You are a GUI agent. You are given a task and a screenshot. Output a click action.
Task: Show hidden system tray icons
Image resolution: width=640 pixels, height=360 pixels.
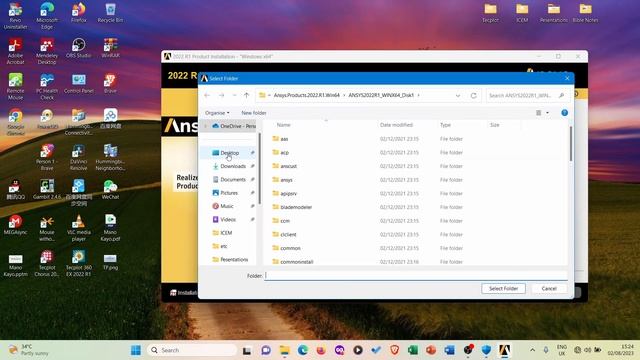tap(532, 350)
